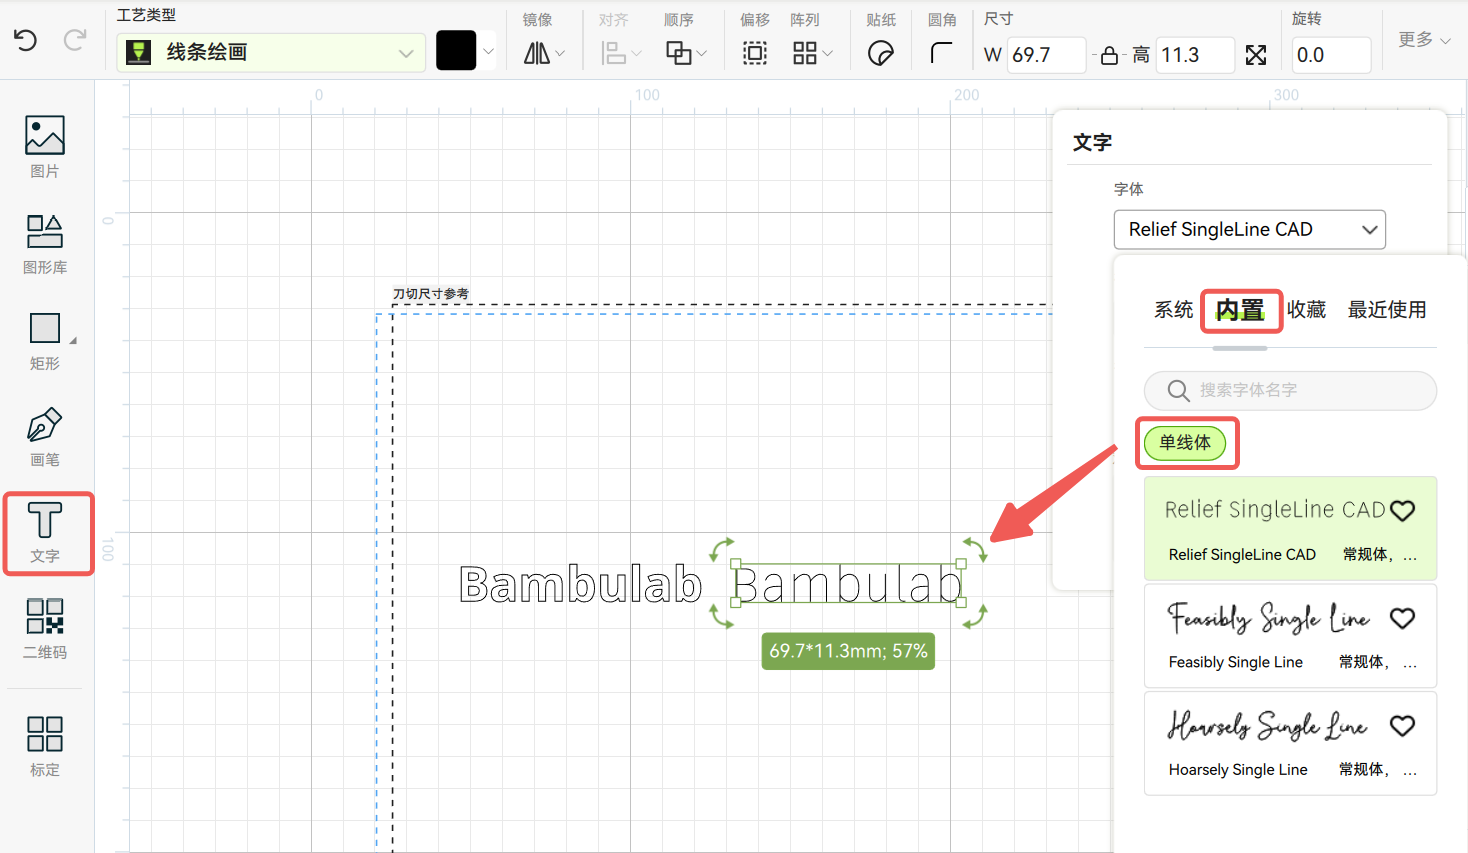This screenshot has width=1468, height=853.
Task: Click the 旋转 rotation input field
Action: point(1331,55)
